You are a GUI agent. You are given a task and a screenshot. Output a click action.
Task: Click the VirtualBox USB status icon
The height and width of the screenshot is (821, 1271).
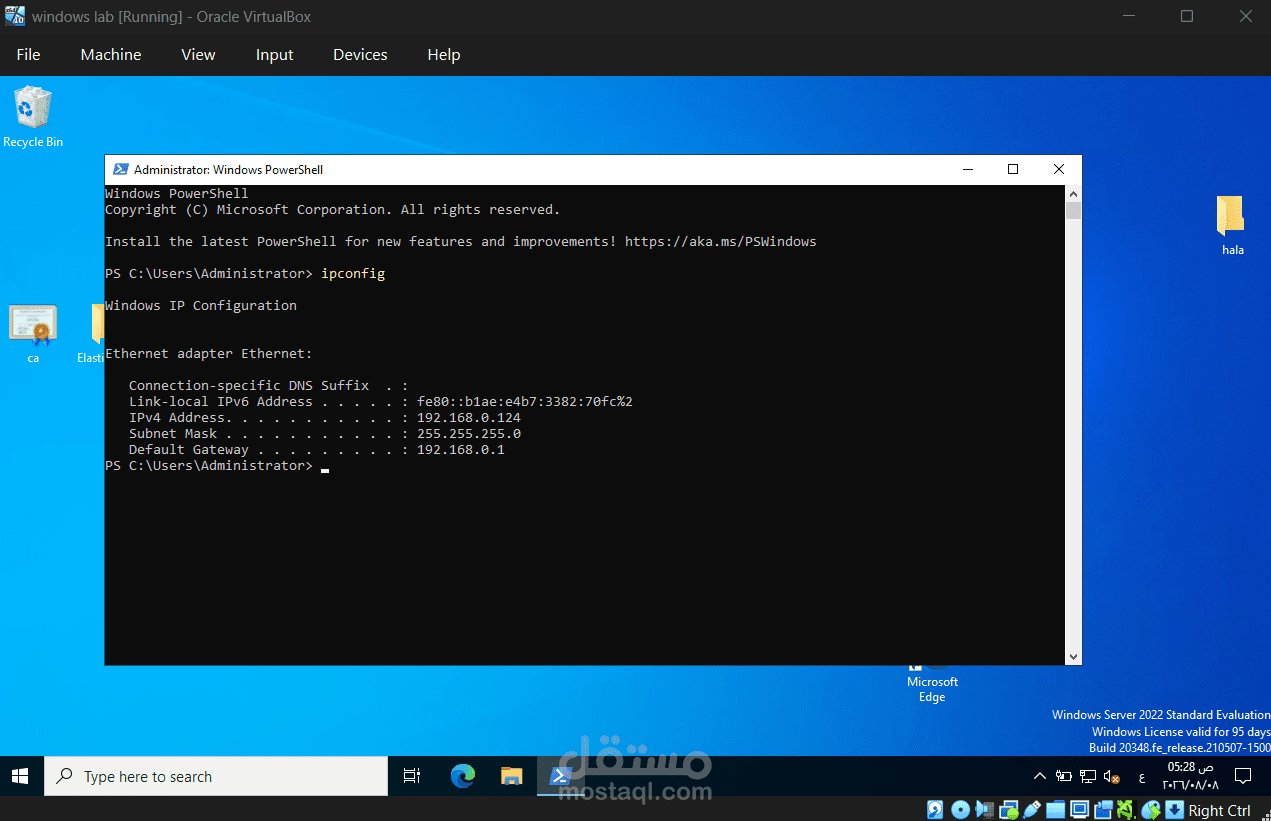1032,810
